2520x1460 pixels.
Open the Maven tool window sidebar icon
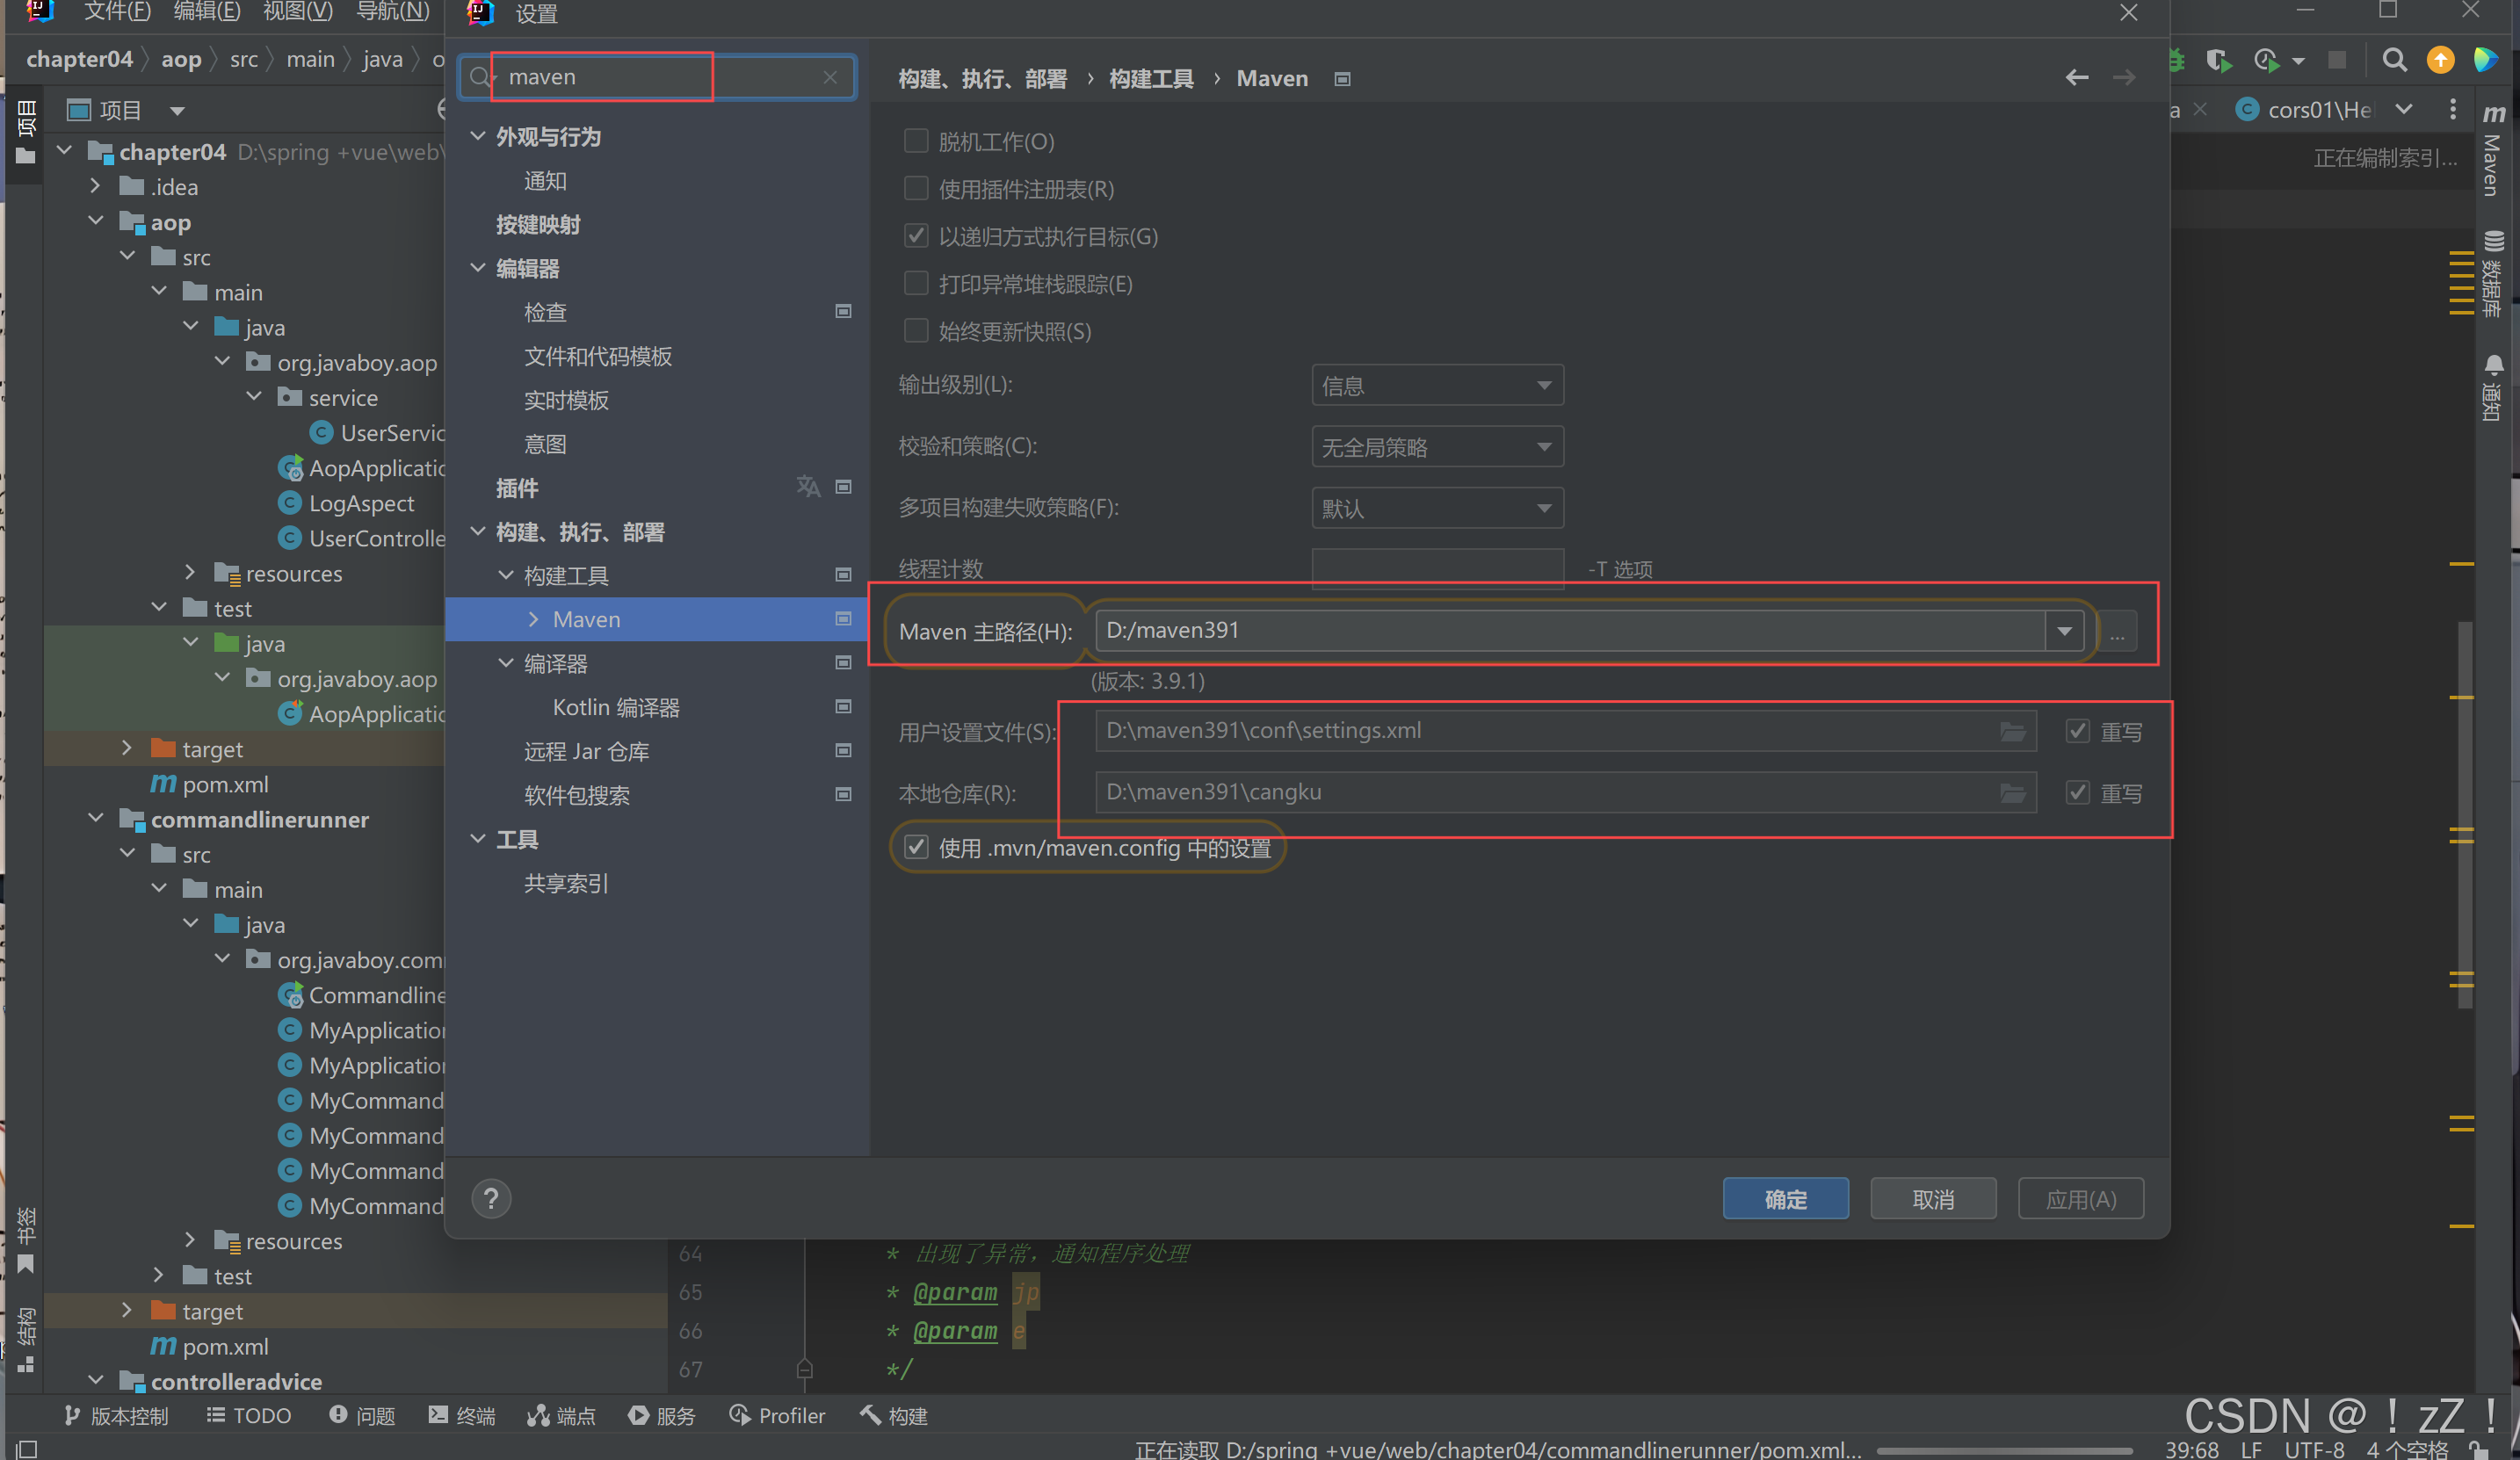click(2493, 150)
